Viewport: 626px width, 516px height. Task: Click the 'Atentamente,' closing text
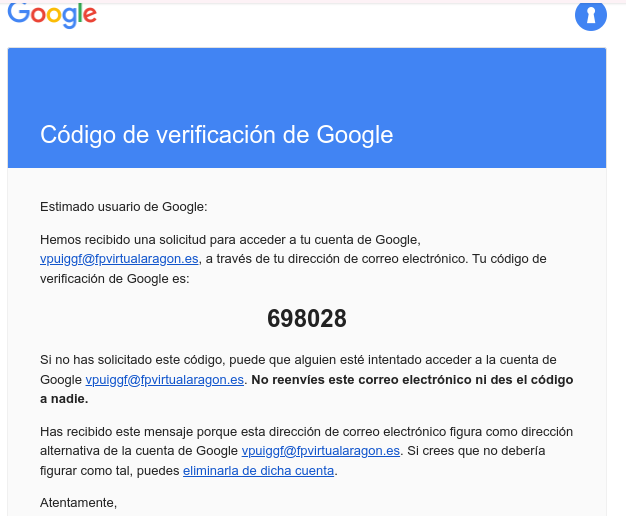[x=78, y=502]
